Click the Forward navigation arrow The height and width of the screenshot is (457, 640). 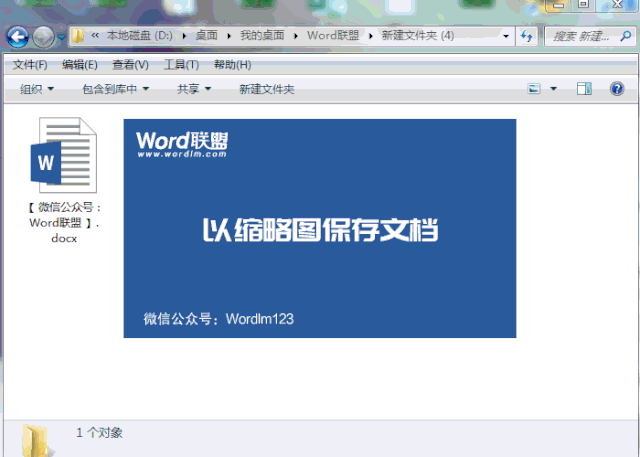click(43, 37)
